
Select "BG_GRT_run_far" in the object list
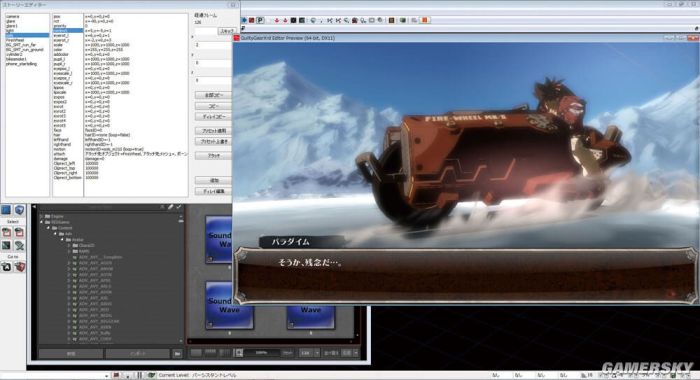coord(21,45)
